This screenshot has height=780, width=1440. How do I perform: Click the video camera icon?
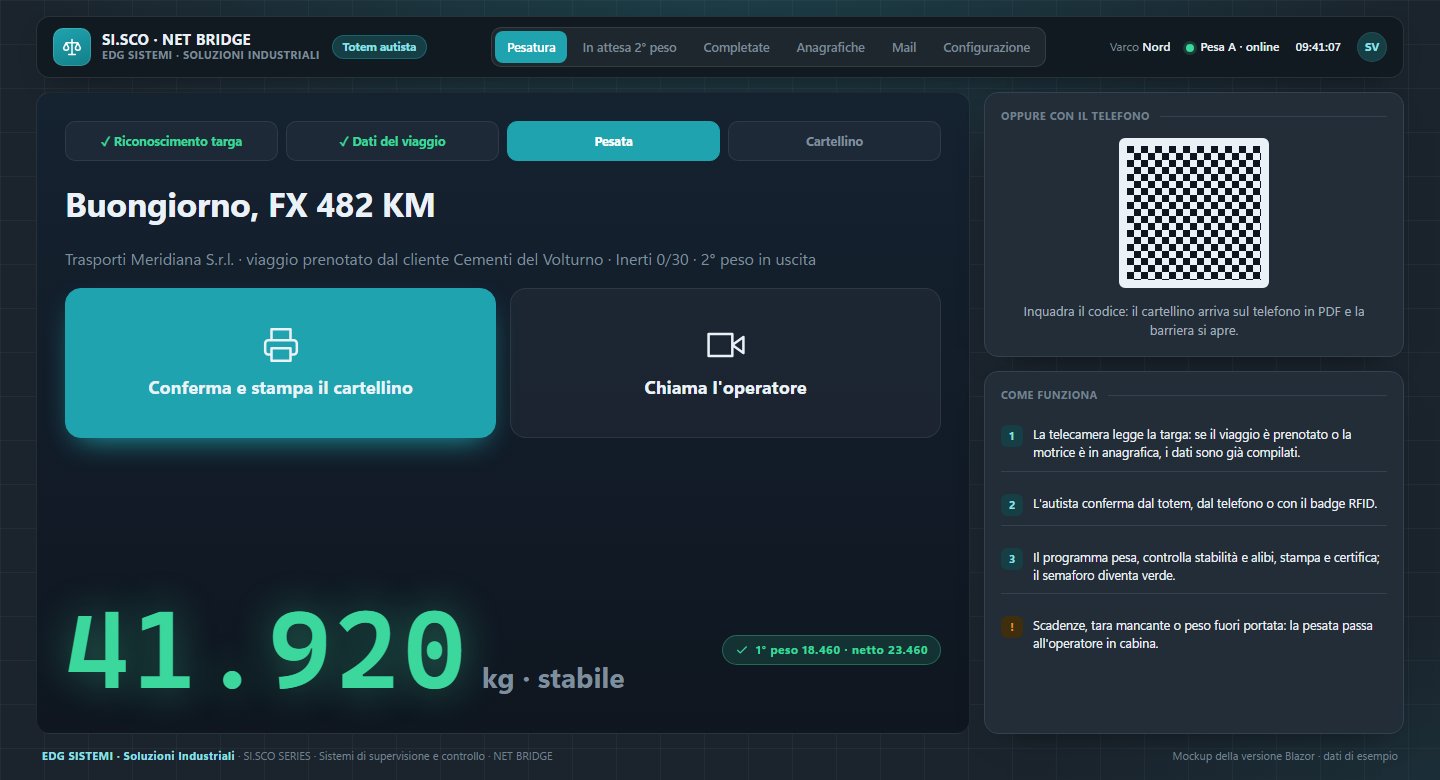[725, 345]
